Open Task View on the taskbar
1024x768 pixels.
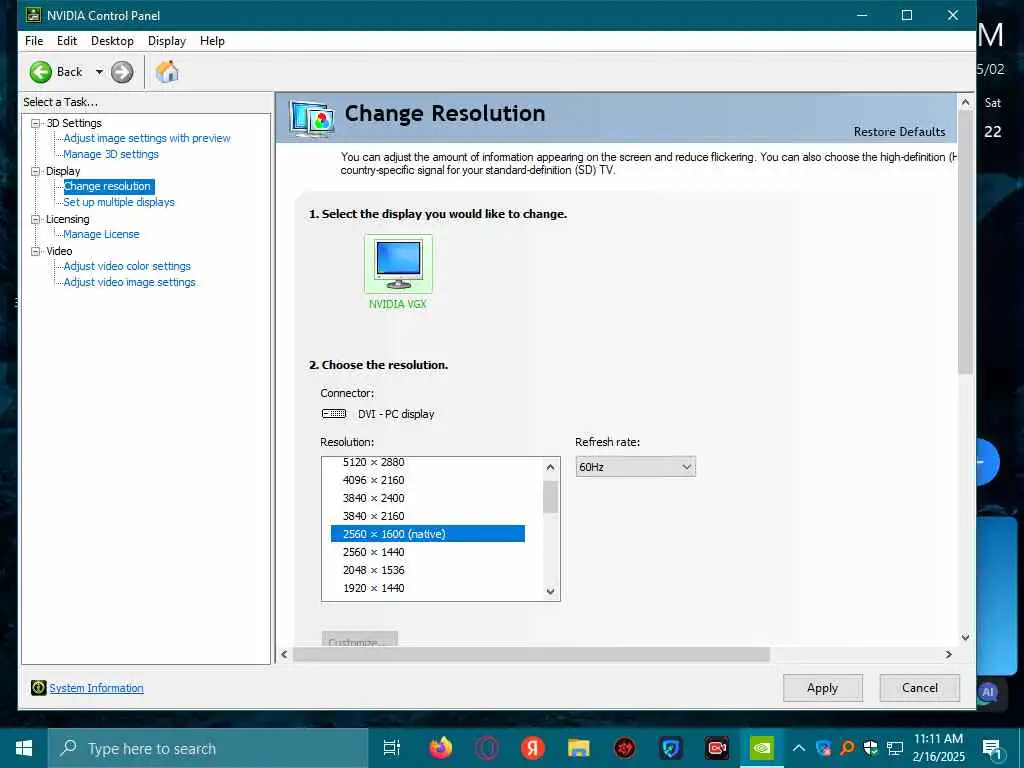click(392, 748)
